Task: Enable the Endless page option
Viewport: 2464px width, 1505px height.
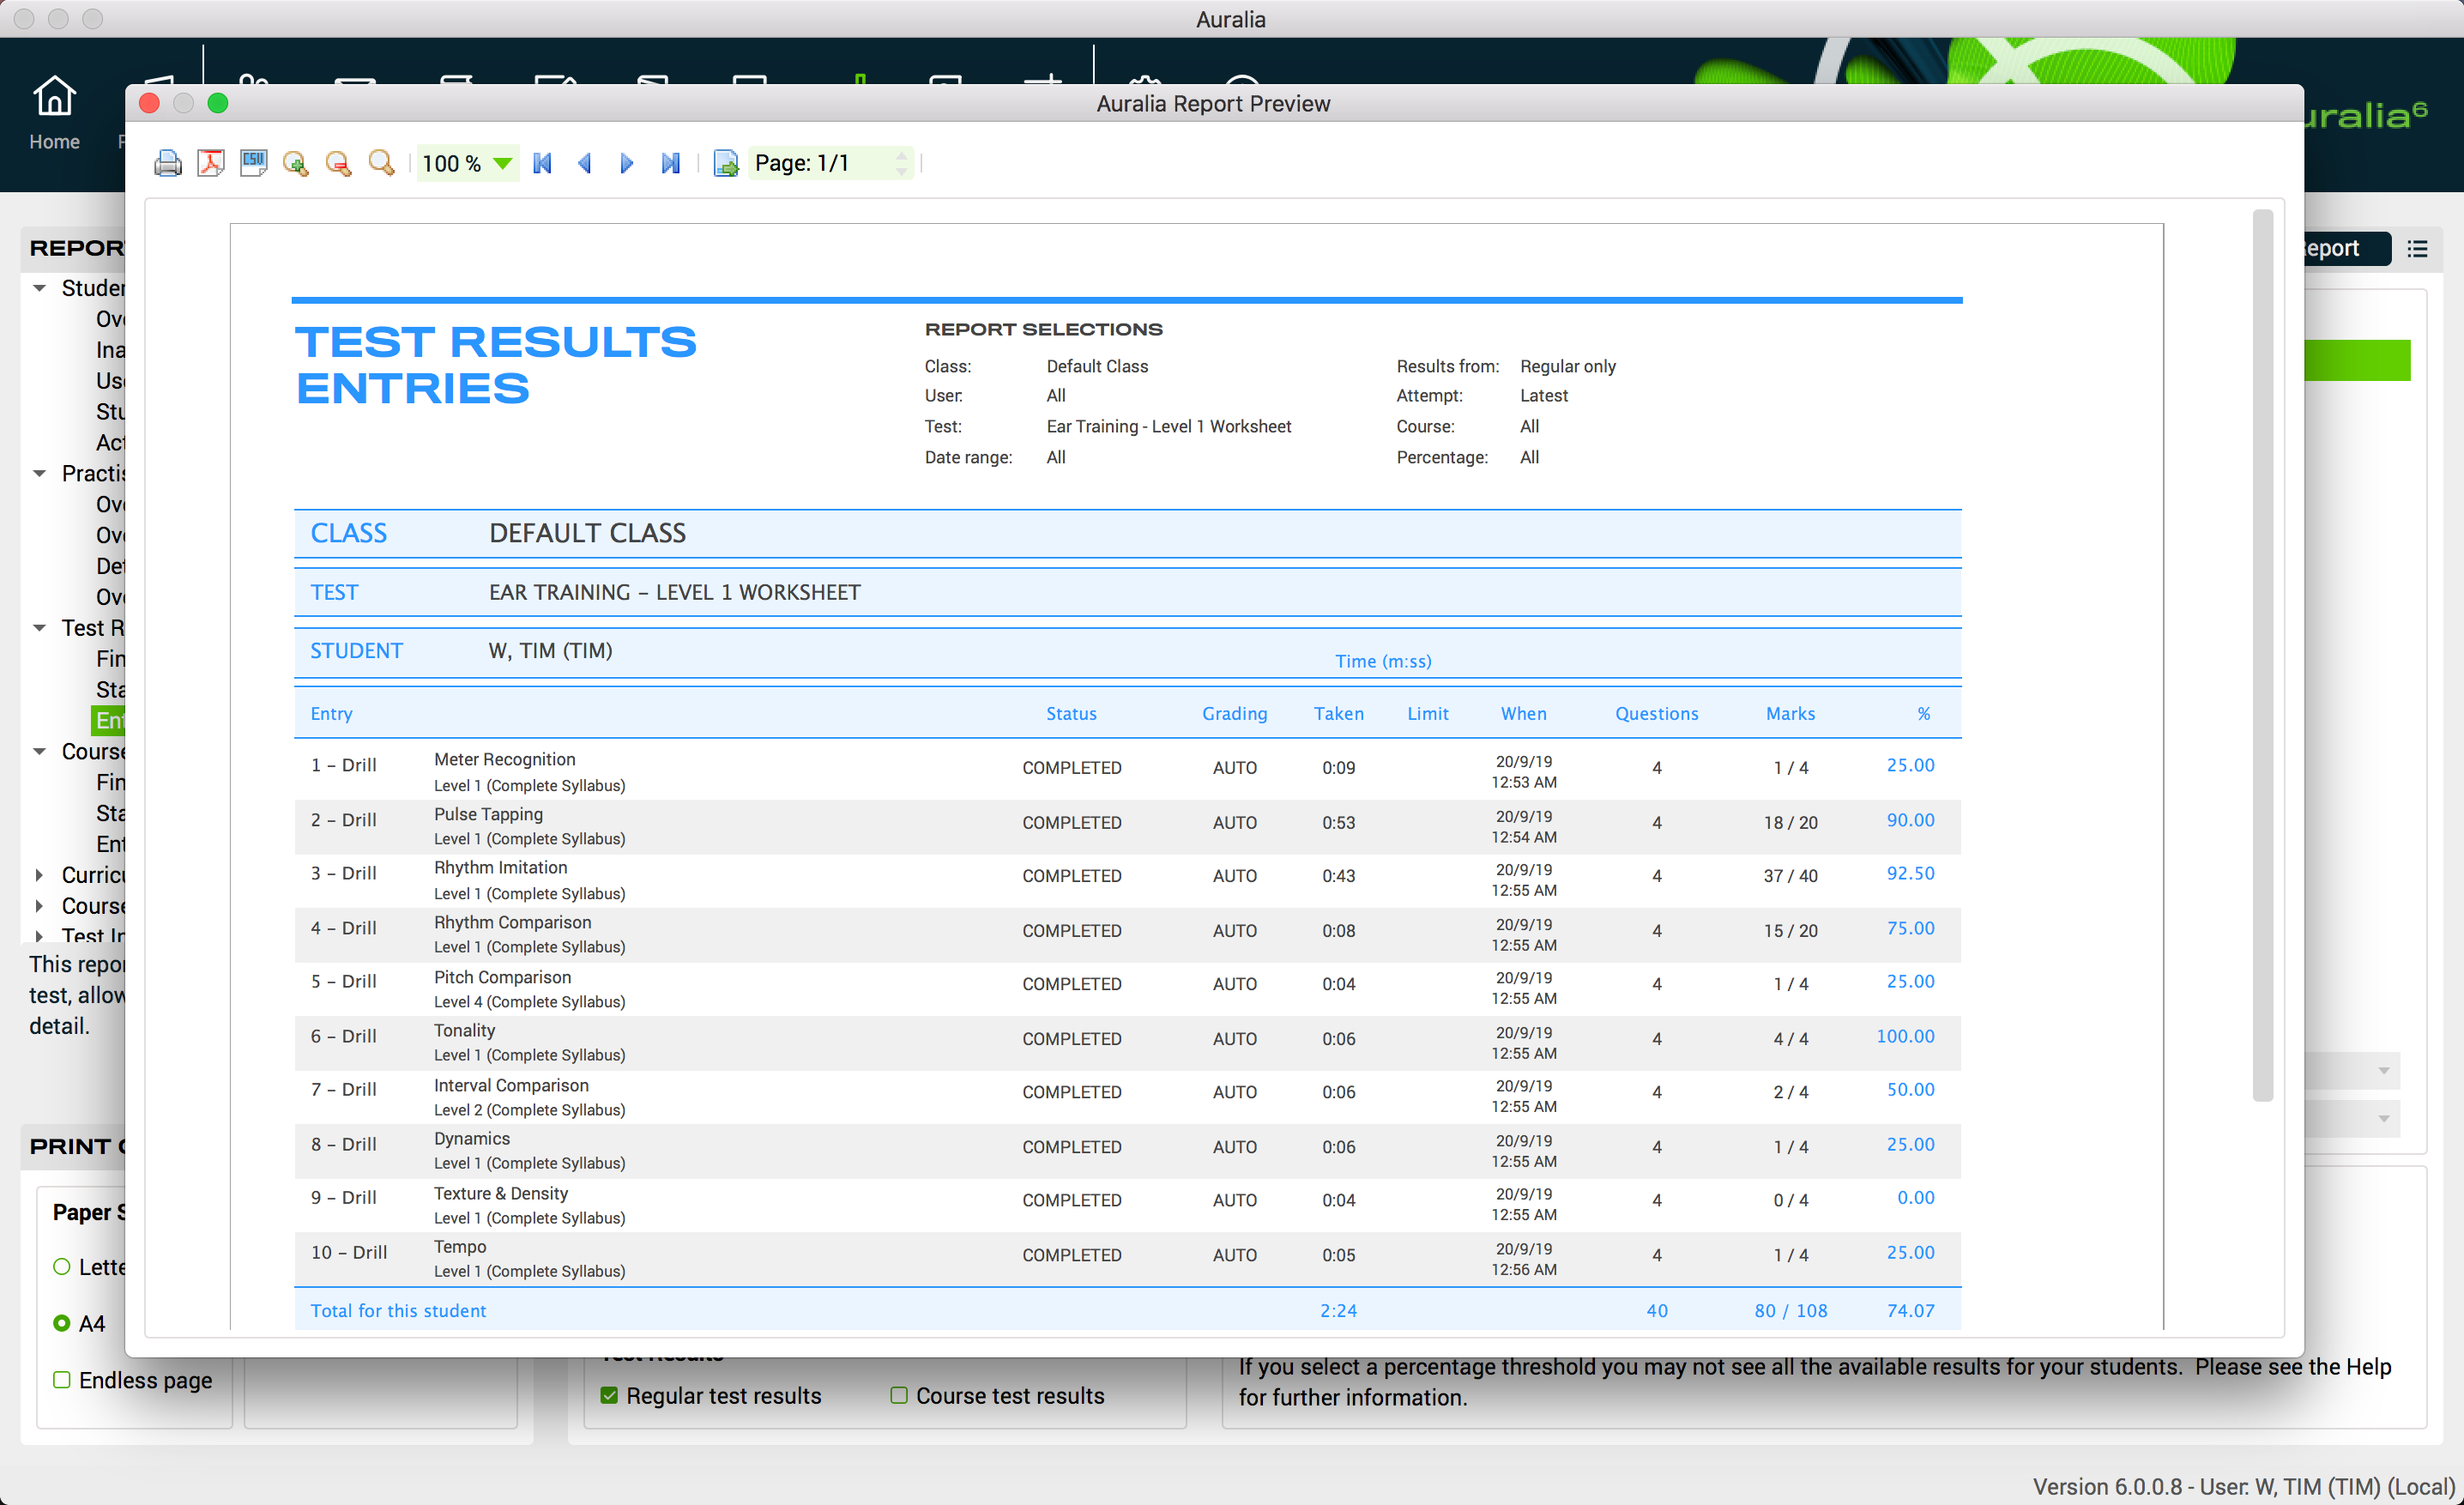Action: [61, 1379]
